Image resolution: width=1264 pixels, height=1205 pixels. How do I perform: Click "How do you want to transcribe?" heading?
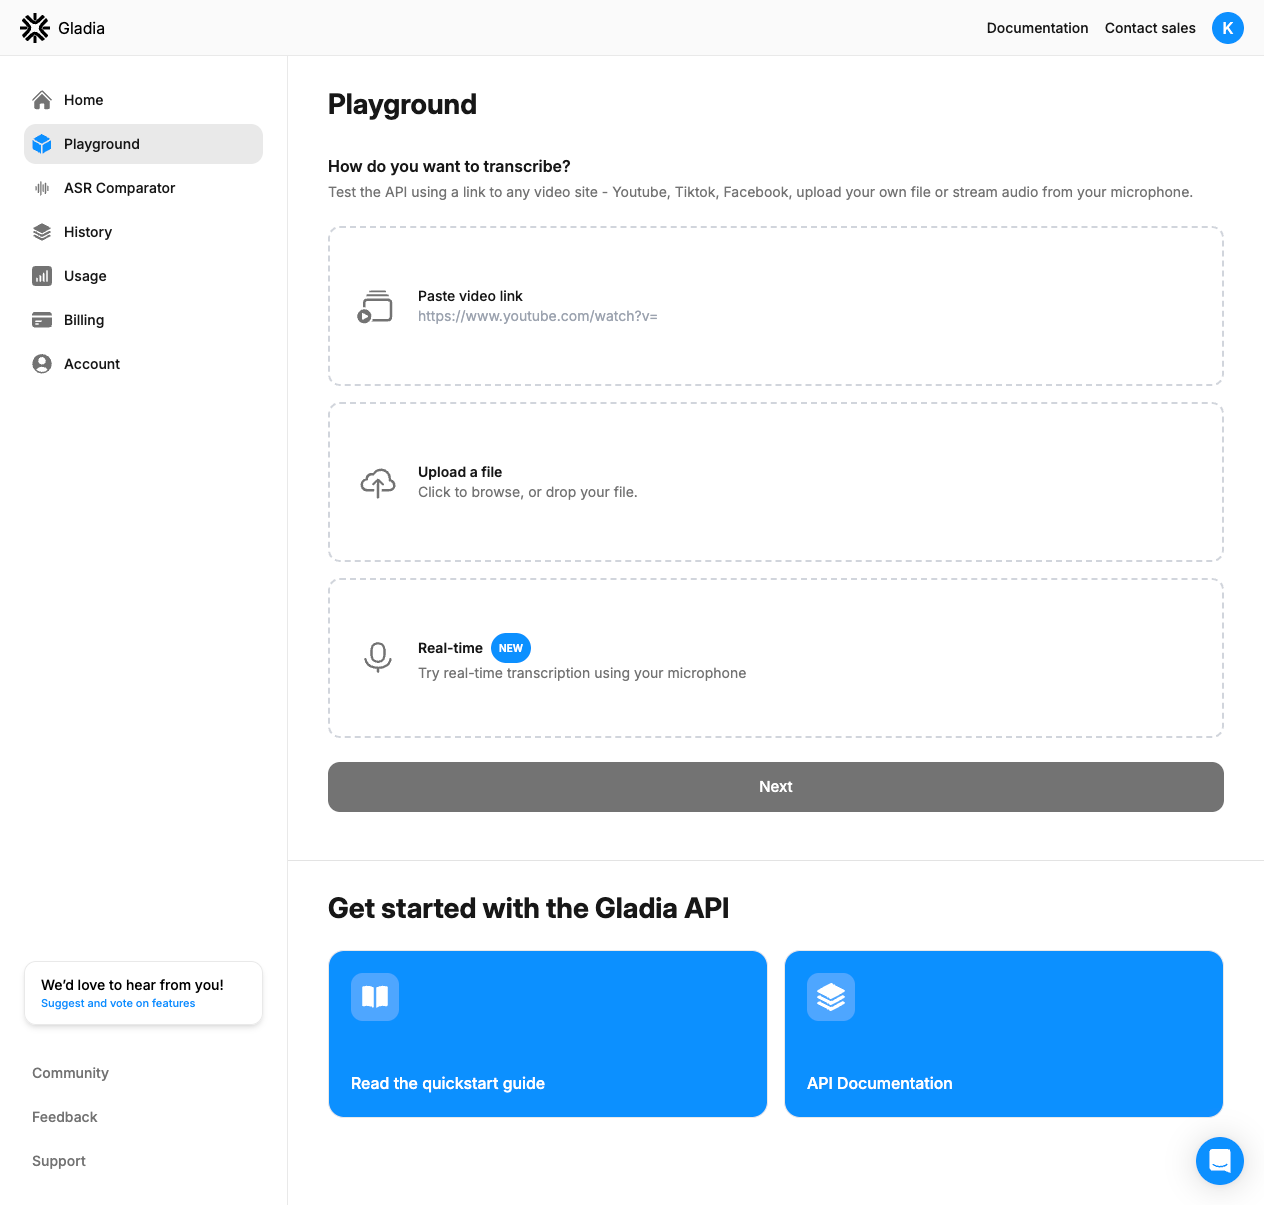(449, 166)
